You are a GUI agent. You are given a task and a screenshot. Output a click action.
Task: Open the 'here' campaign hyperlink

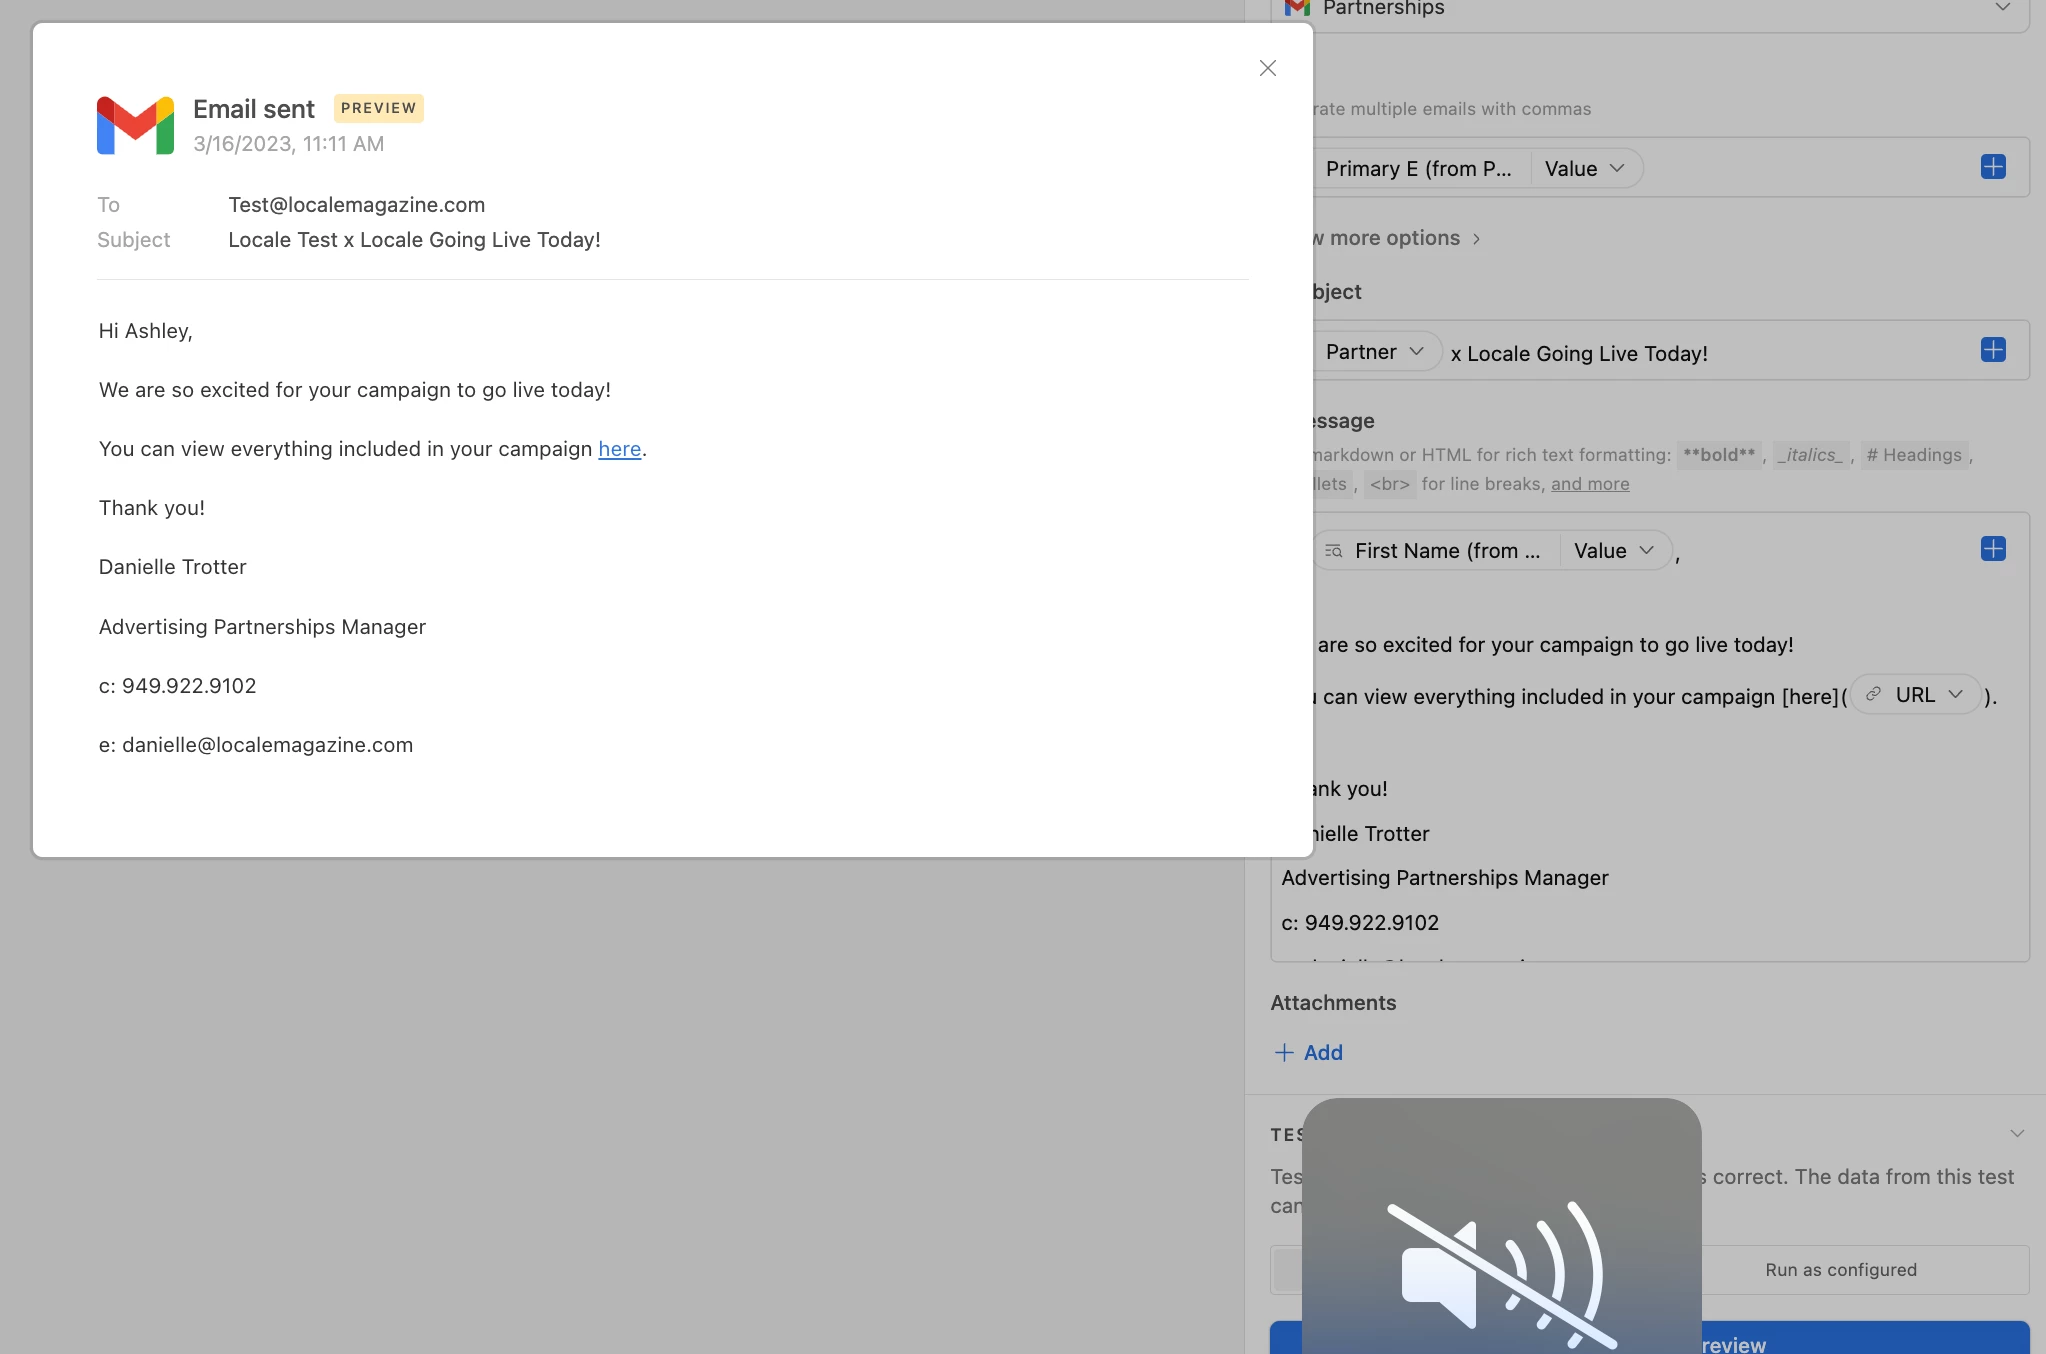click(619, 449)
